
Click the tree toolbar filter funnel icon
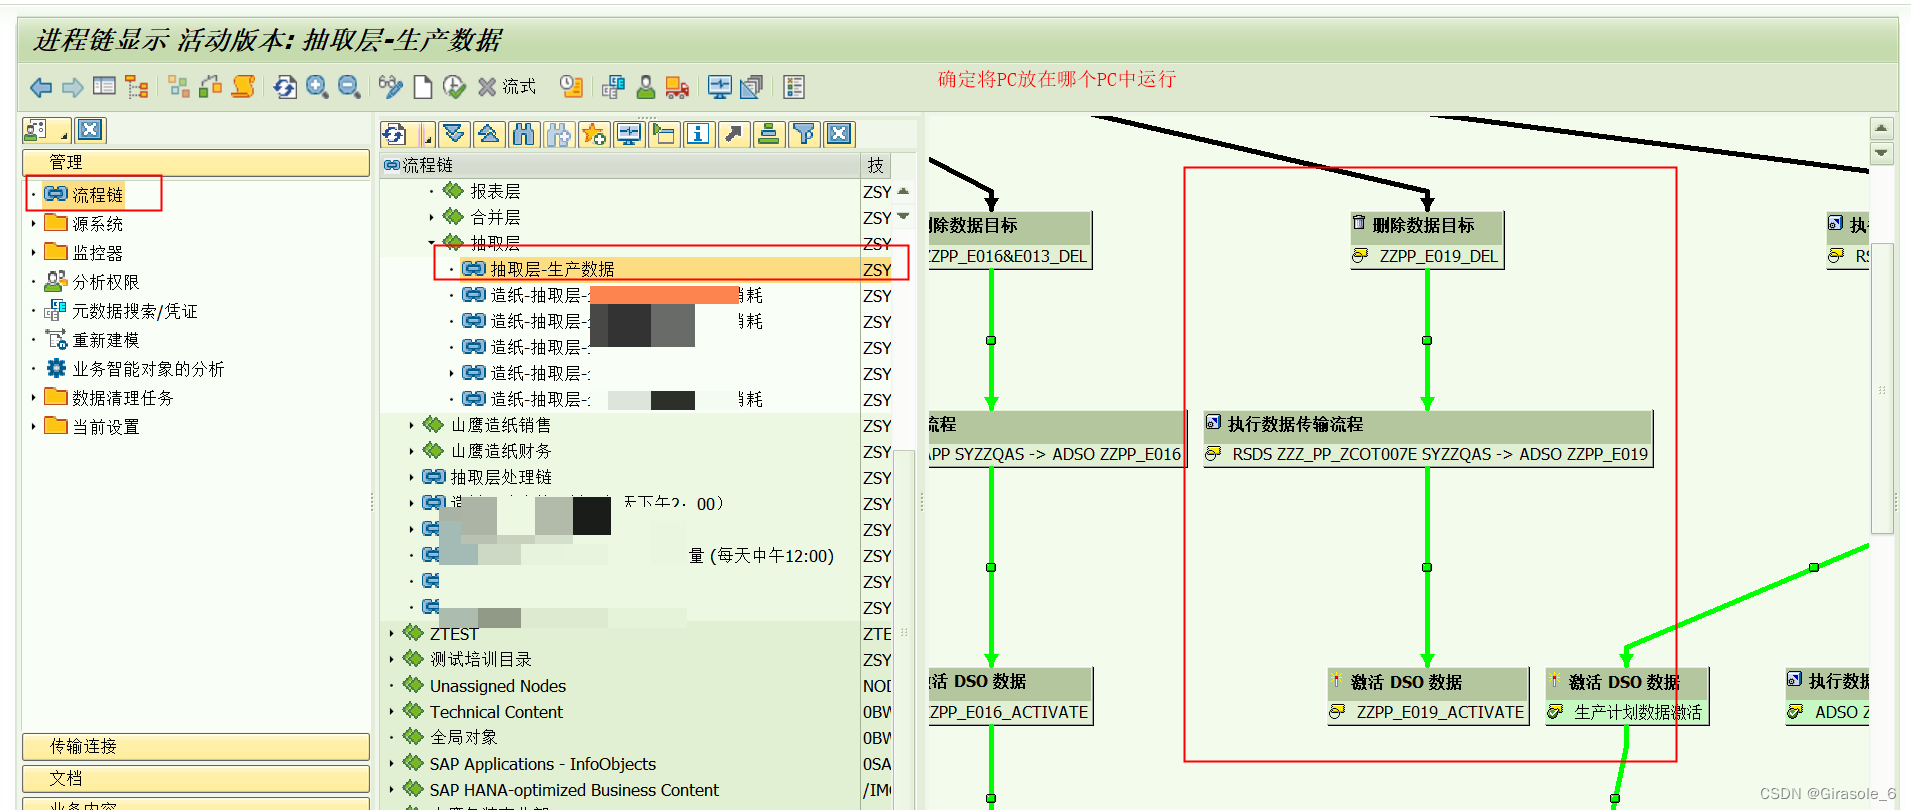tap(804, 134)
